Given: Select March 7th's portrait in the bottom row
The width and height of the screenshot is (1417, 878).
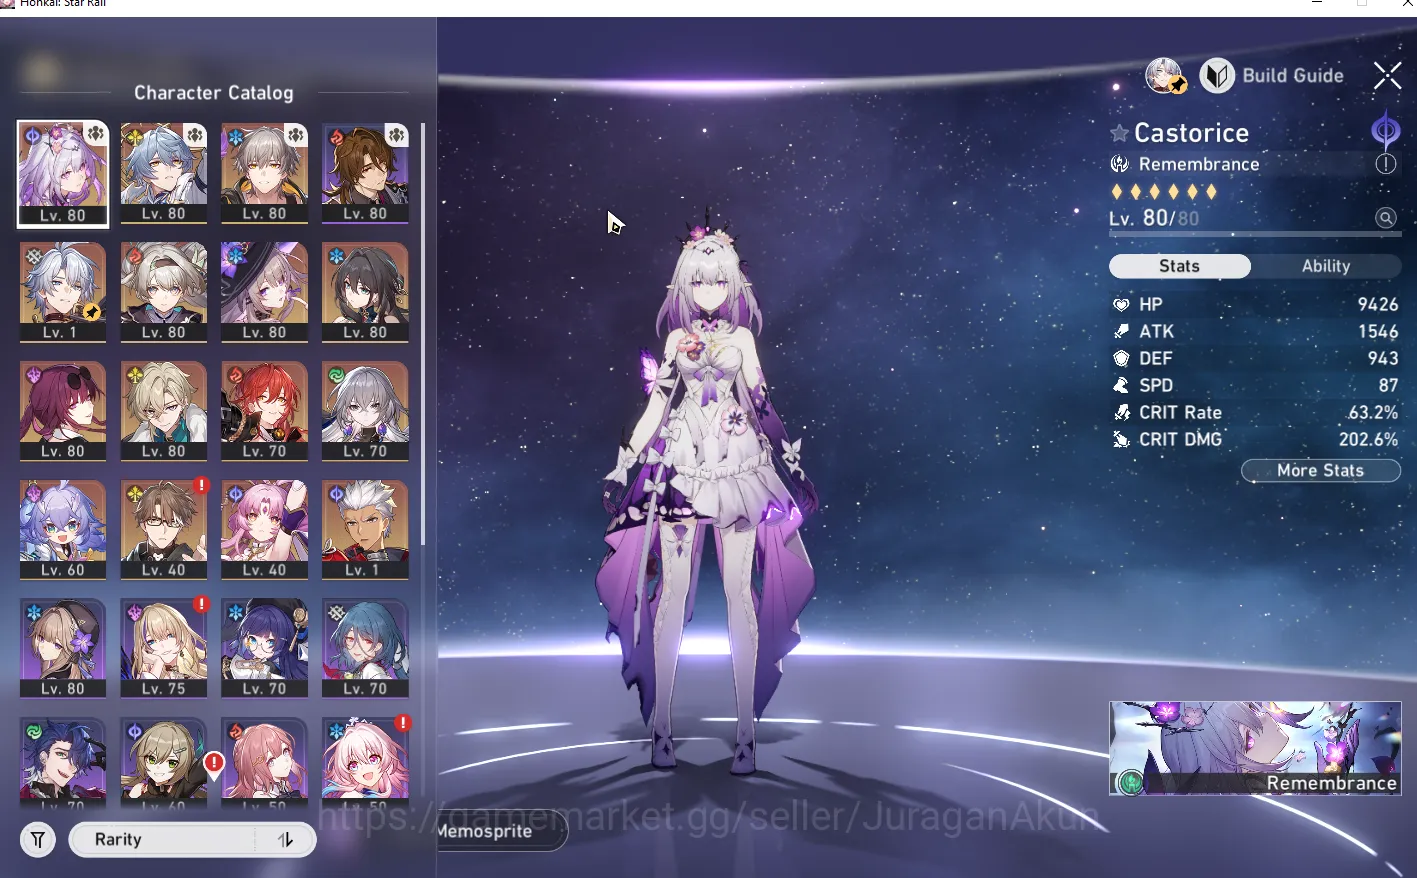Looking at the screenshot, I should coord(365,762).
